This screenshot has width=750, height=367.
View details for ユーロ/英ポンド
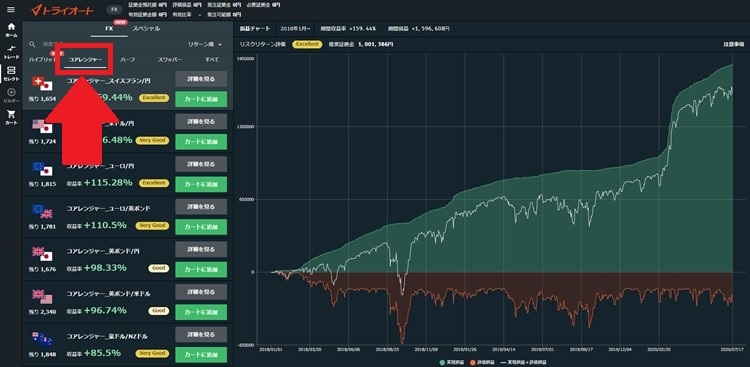tap(201, 206)
